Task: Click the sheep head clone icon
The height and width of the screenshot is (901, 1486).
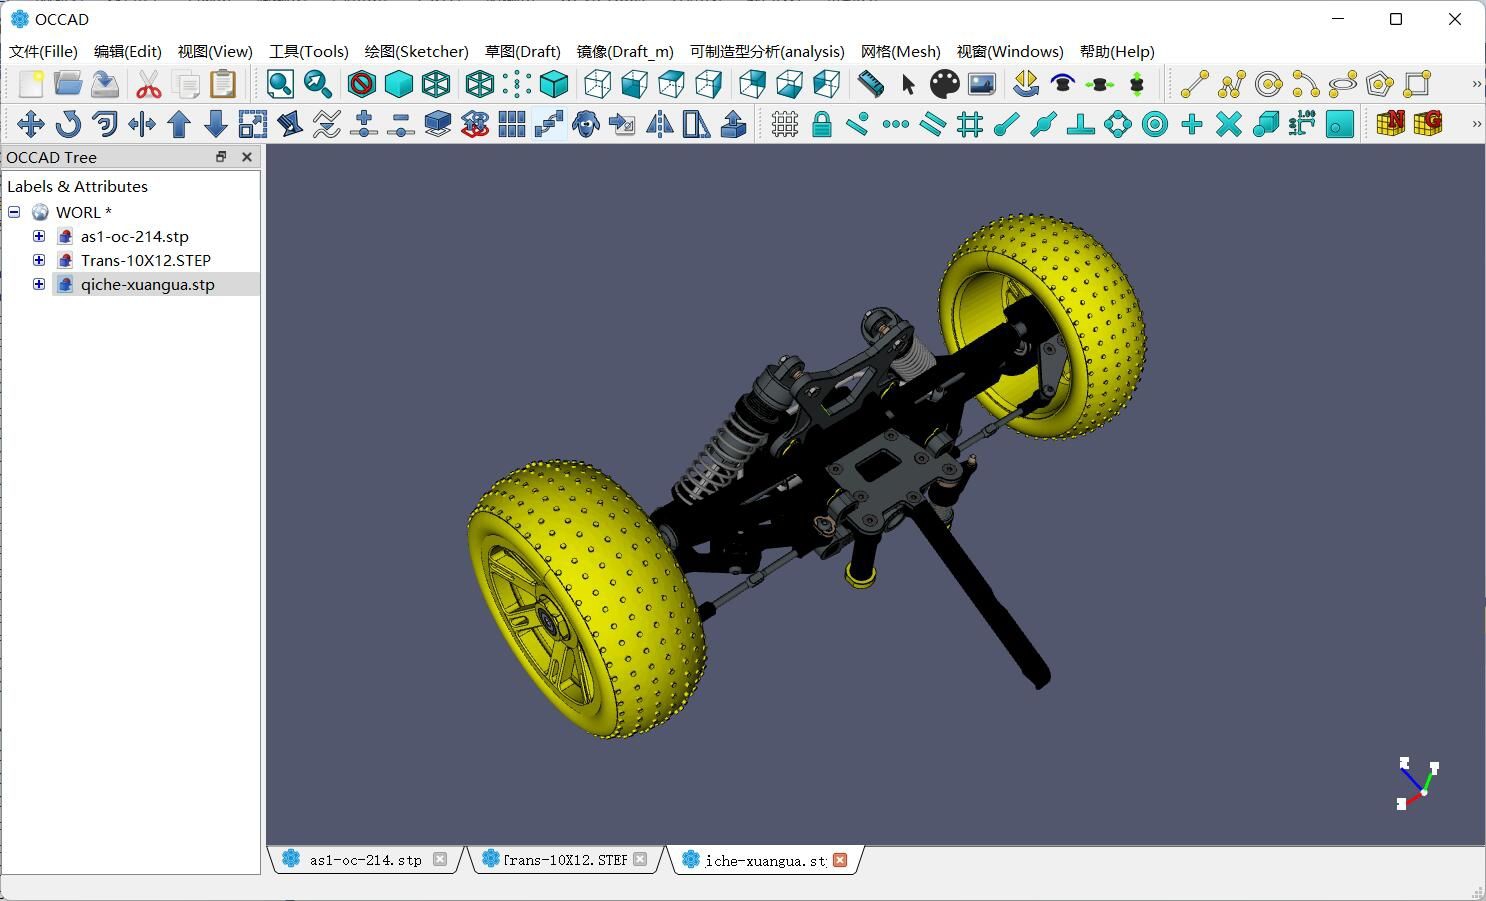Action: 586,124
